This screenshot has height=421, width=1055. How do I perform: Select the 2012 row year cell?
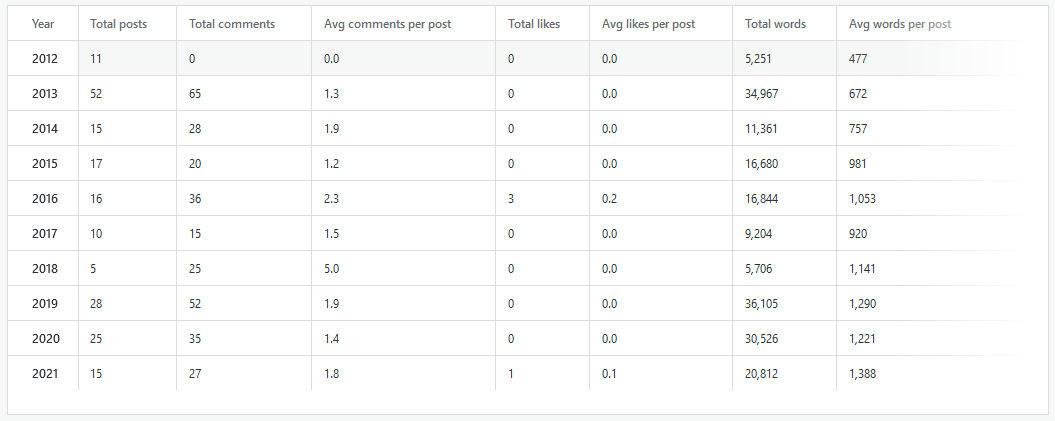44,59
